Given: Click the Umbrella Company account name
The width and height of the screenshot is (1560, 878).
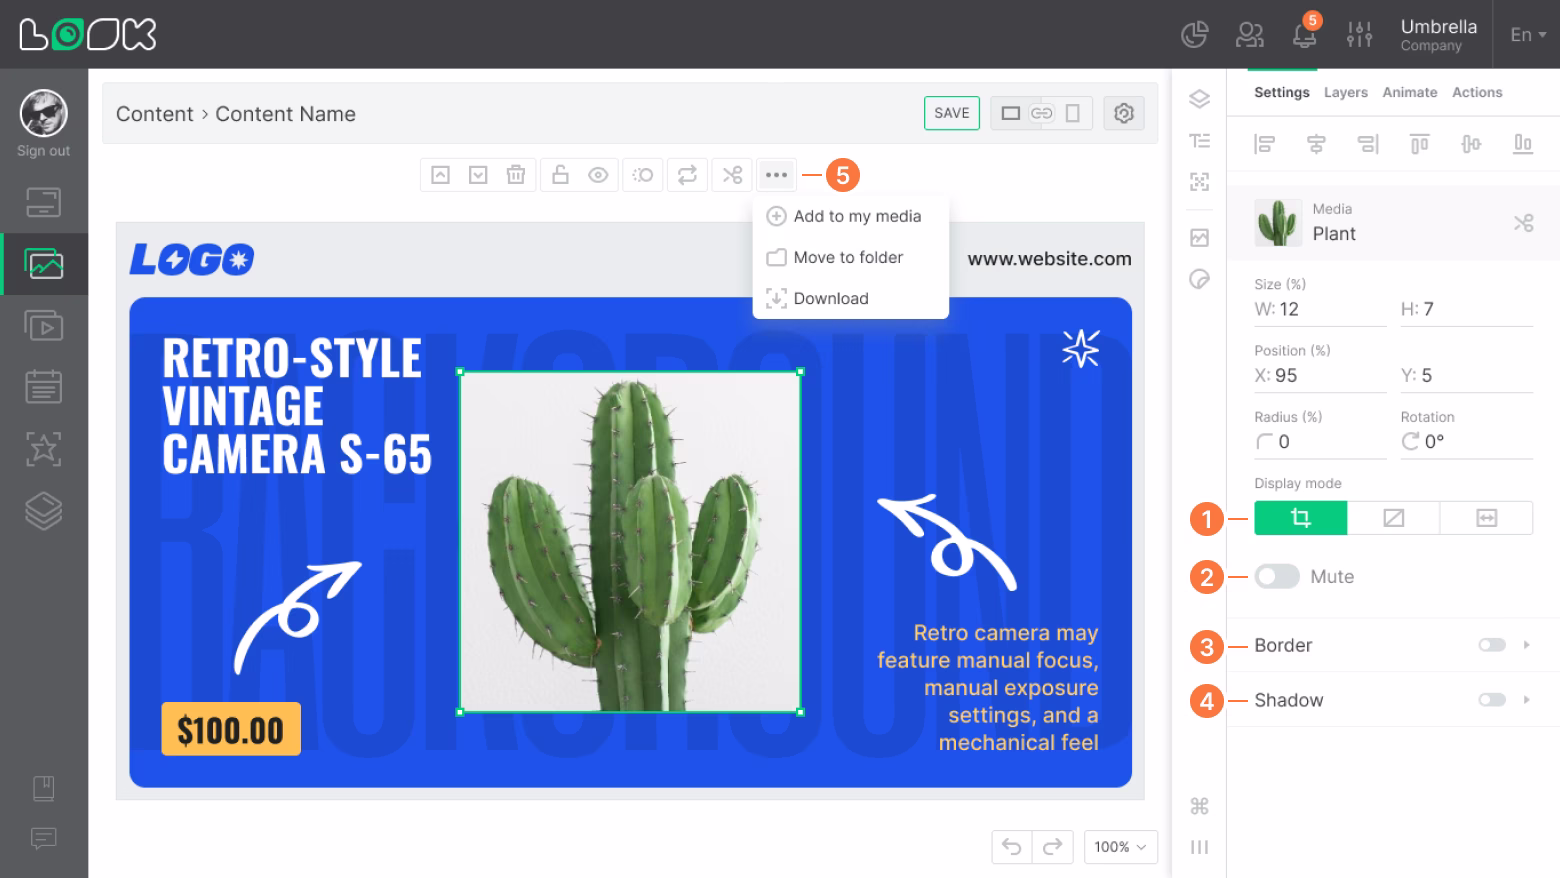Looking at the screenshot, I should (x=1438, y=35).
